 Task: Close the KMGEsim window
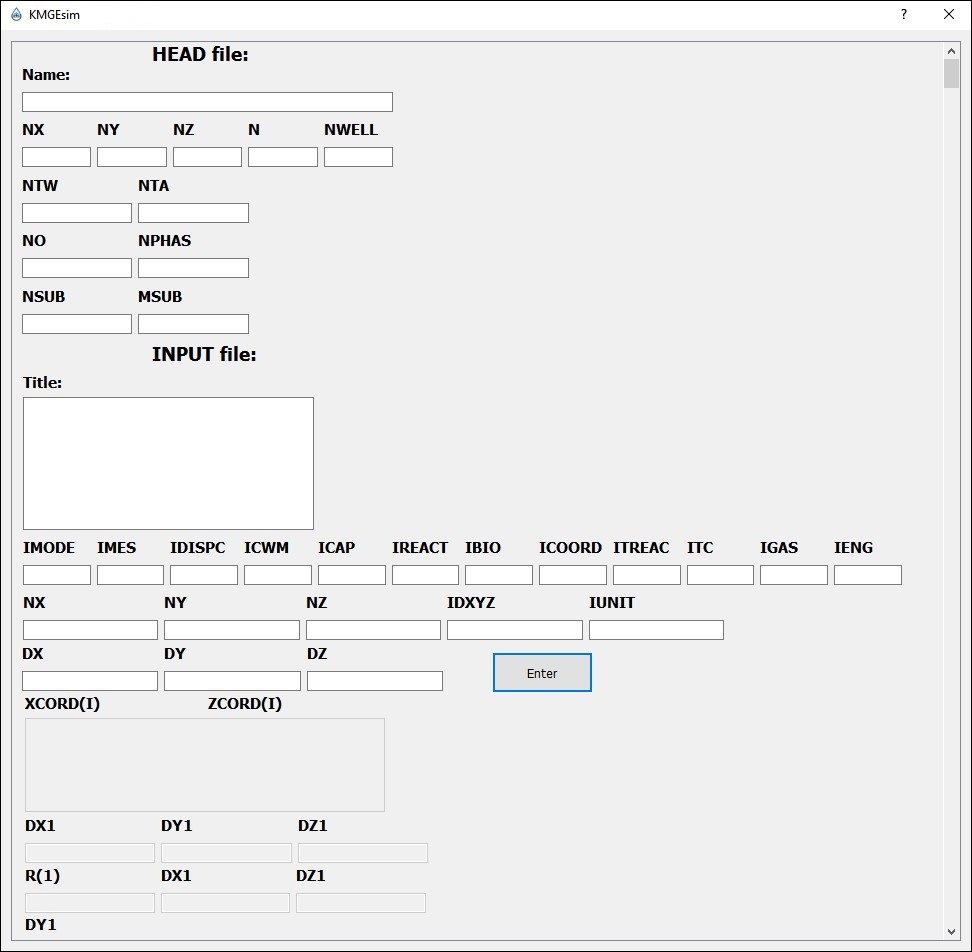click(x=948, y=14)
